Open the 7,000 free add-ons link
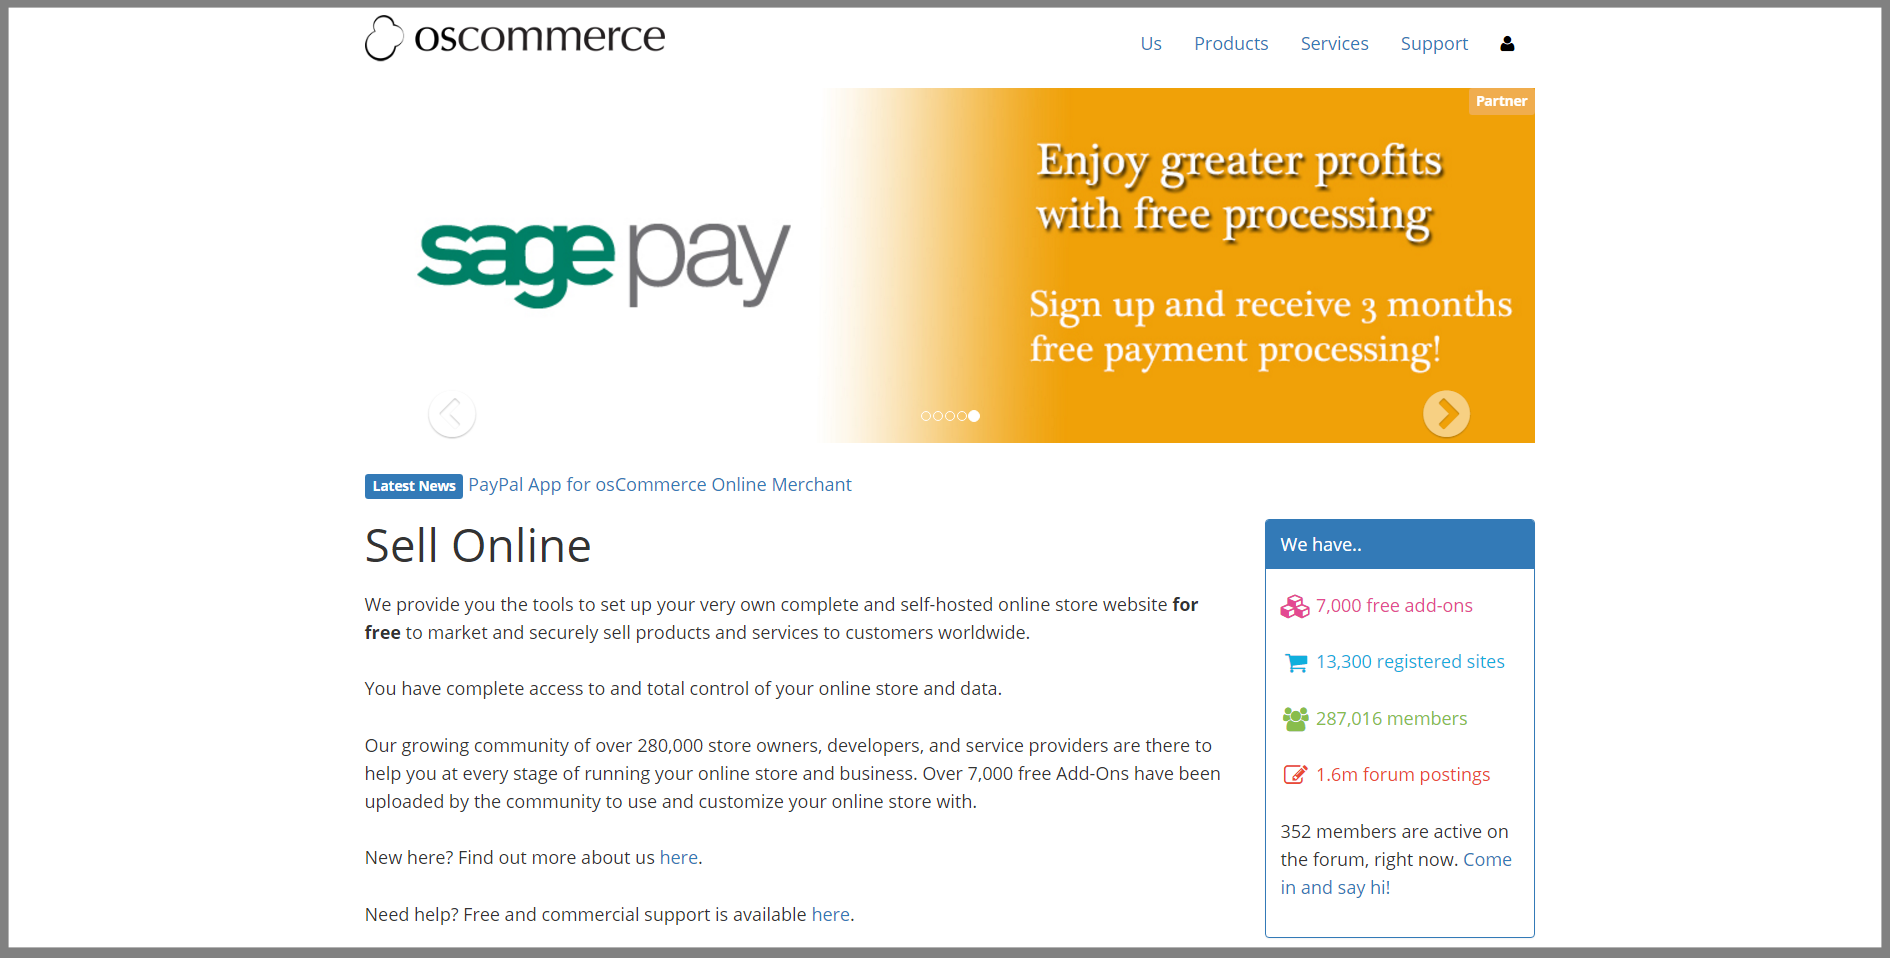The height and width of the screenshot is (959, 1890). (1394, 606)
